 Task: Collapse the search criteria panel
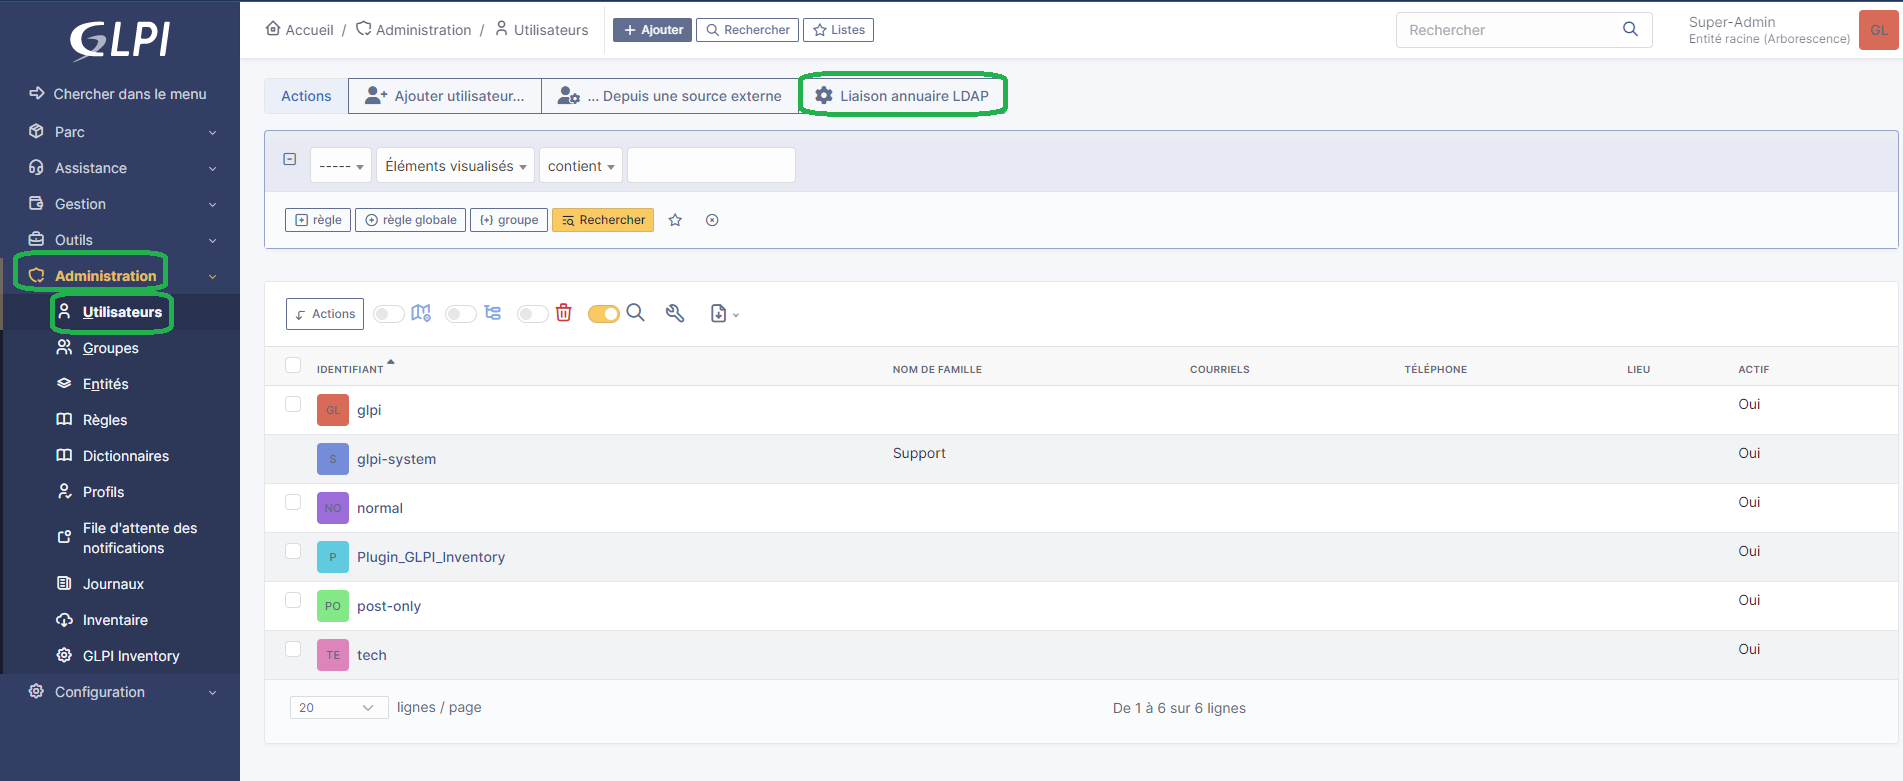[290, 159]
